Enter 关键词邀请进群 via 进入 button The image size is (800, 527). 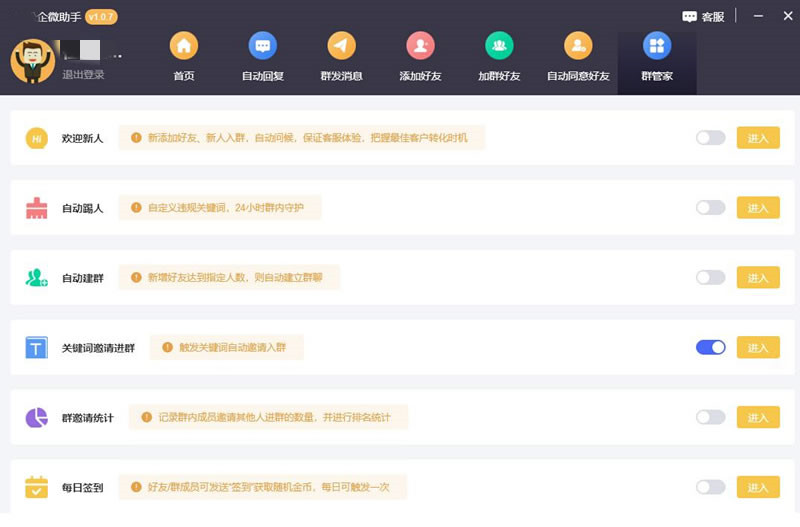[x=758, y=347]
